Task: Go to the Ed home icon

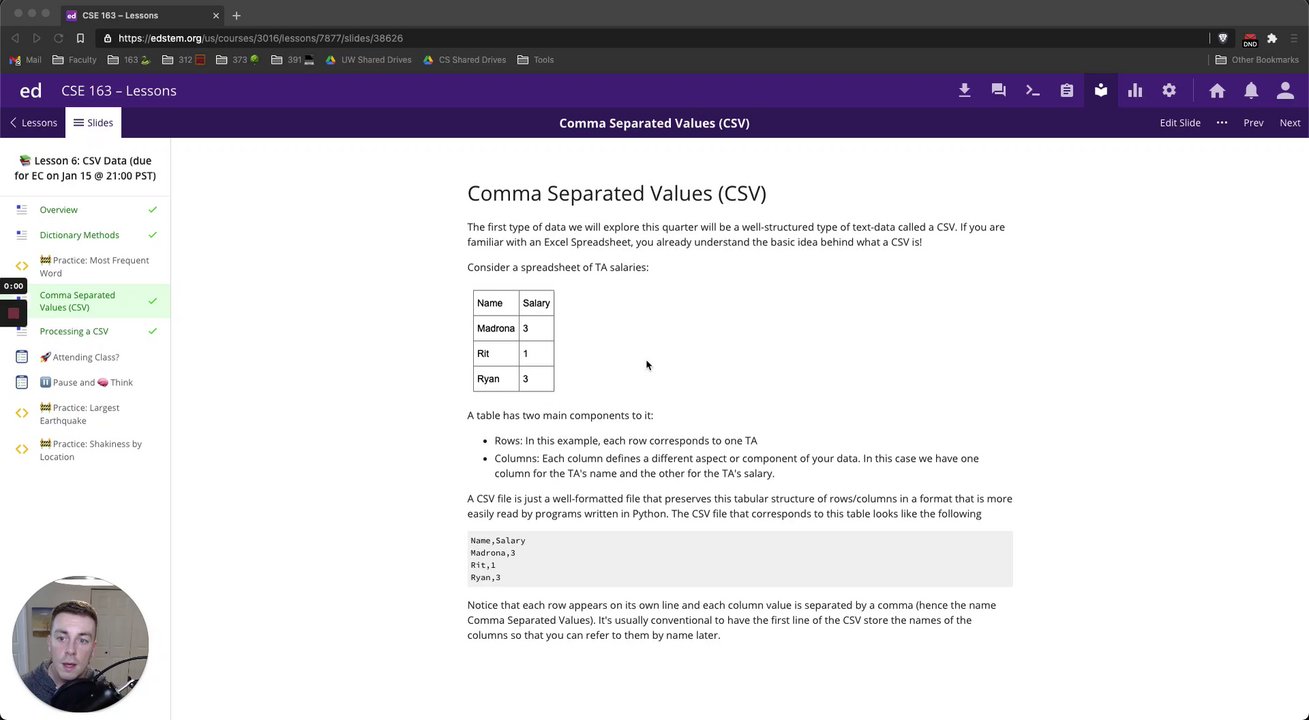Action: (1217, 90)
